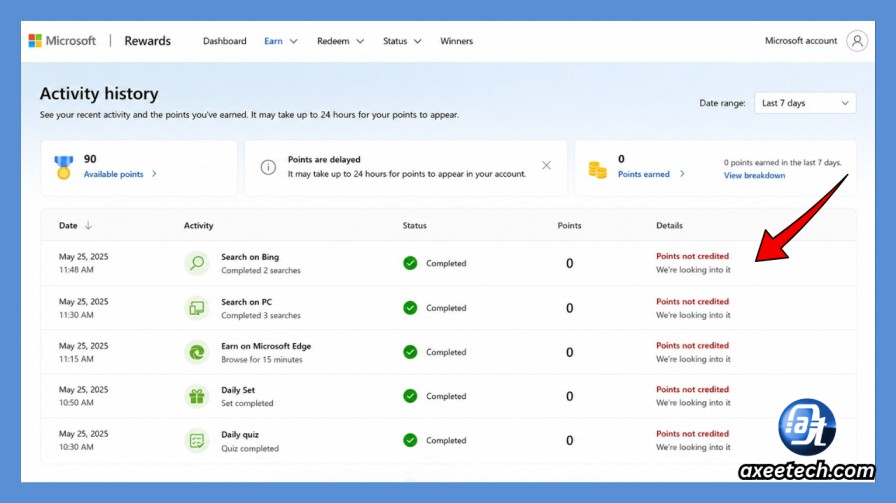Open the chevron next to Points earned
The width and height of the screenshot is (896, 503).
682,174
